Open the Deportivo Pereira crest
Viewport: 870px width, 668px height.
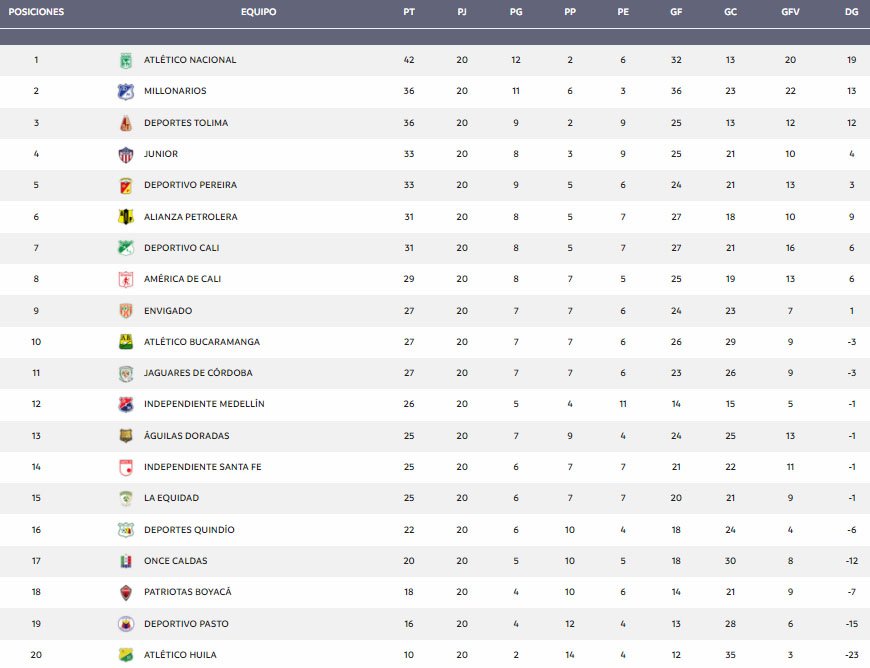pos(126,185)
